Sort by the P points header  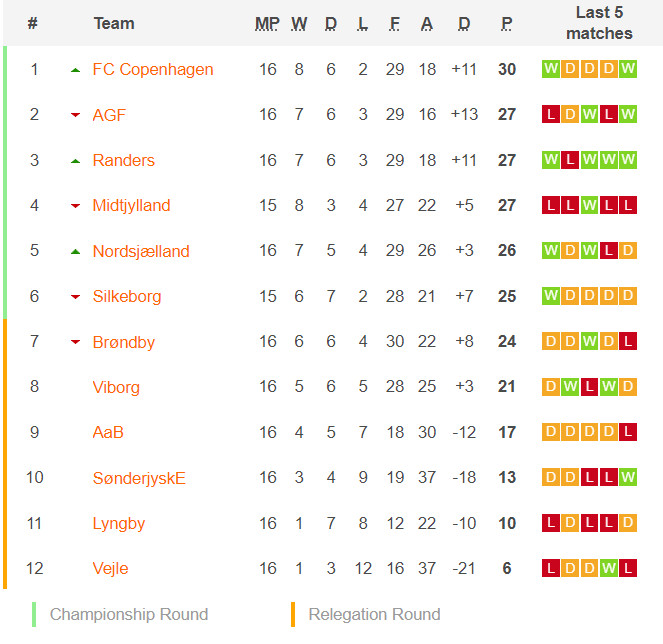[x=507, y=24]
